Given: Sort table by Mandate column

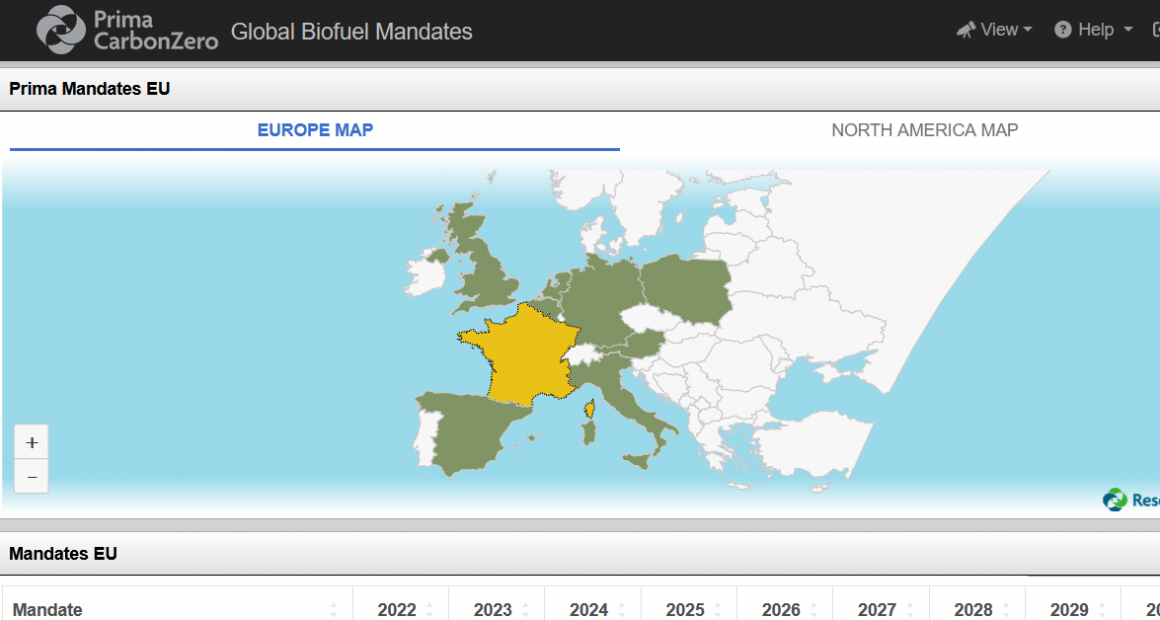Looking at the screenshot, I should pos(333,610).
